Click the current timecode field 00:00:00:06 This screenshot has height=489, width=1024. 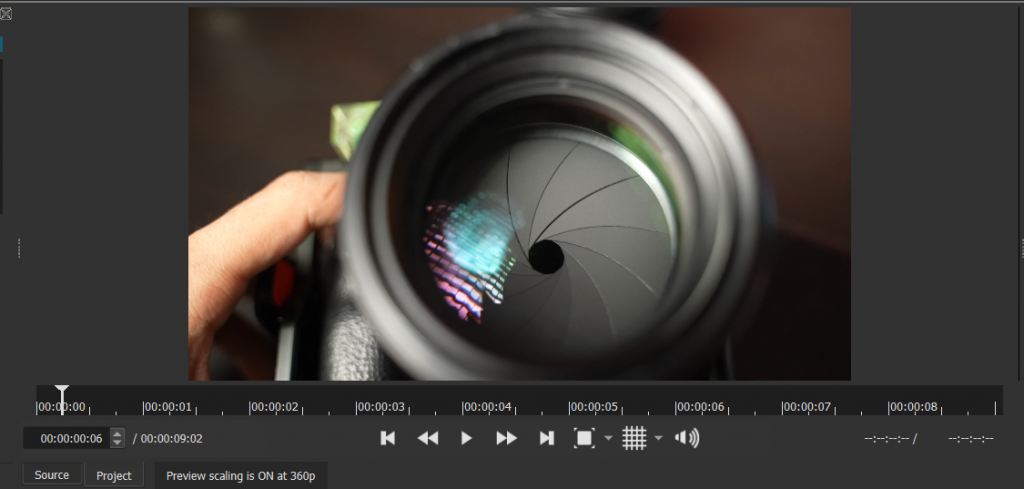67,438
